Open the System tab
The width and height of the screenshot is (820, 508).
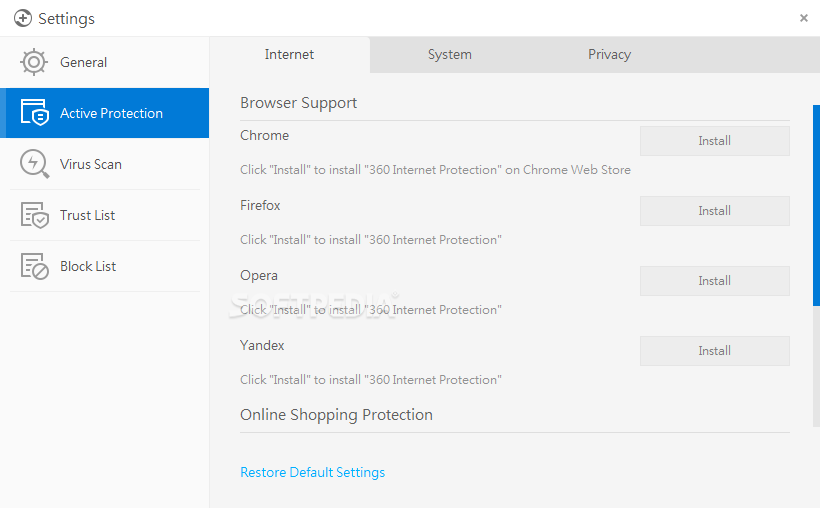[x=449, y=55]
